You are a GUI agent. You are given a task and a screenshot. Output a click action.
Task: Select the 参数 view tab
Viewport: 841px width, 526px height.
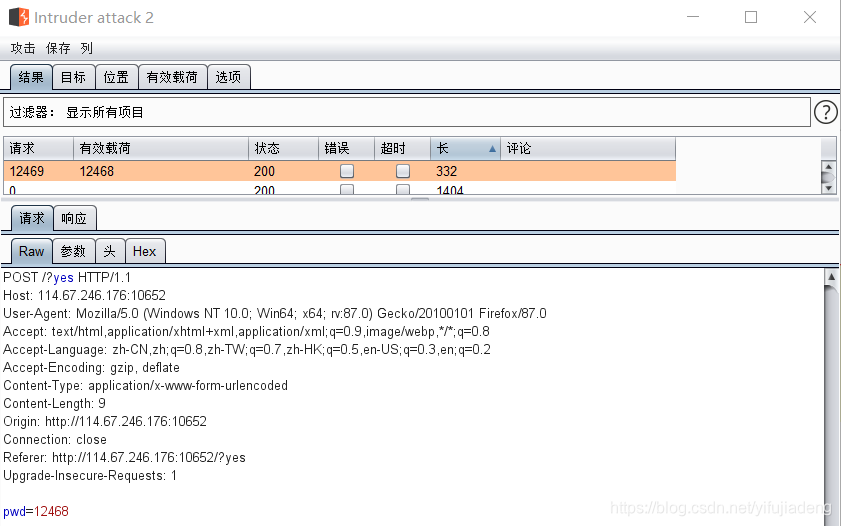click(x=73, y=251)
